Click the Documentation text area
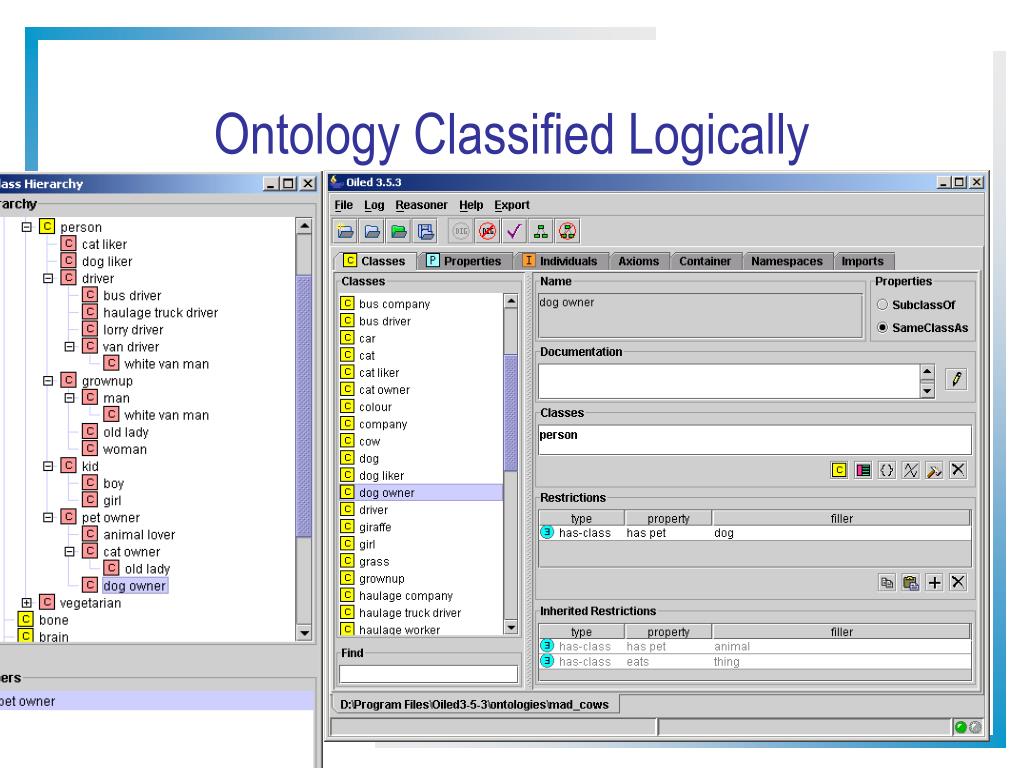This screenshot has width=1024, height=768. pyautogui.click(x=729, y=381)
